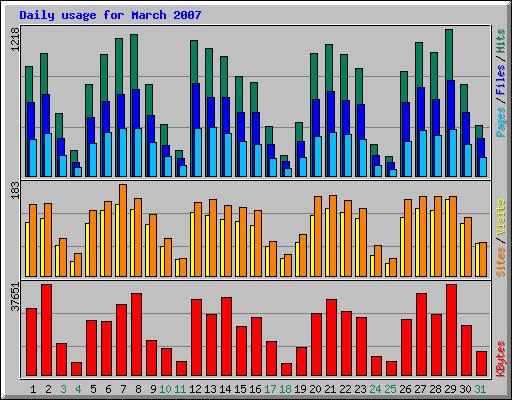The image size is (512, 400).
Task: Click weekend day label 11
Action: click(x=180, y=389)
